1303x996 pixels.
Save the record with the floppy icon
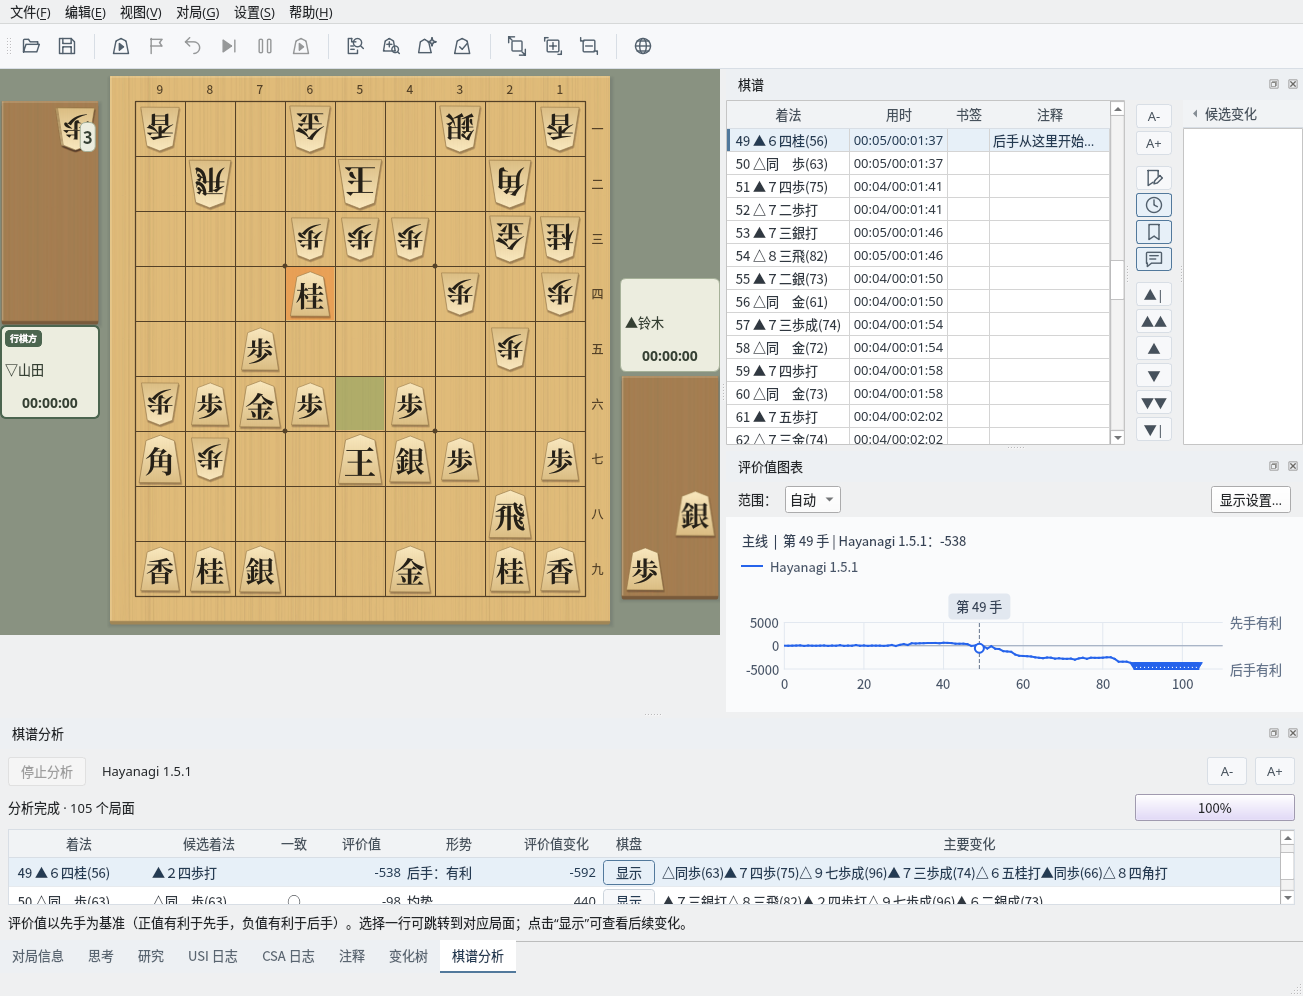(67, 46)
